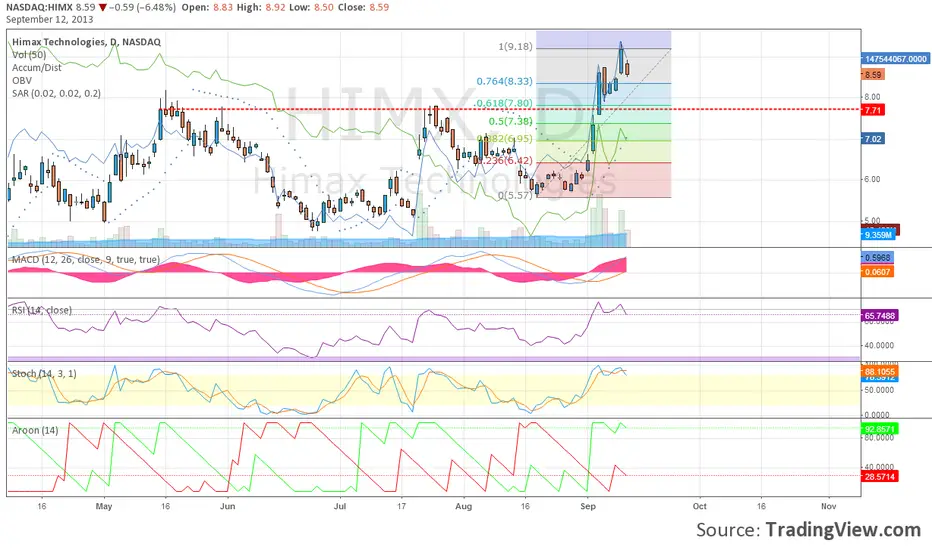Image resolution: width=932 pixels, height=550 pixels.
Task: Click the Jun label on the time axis
Action: tap(228, 506)
